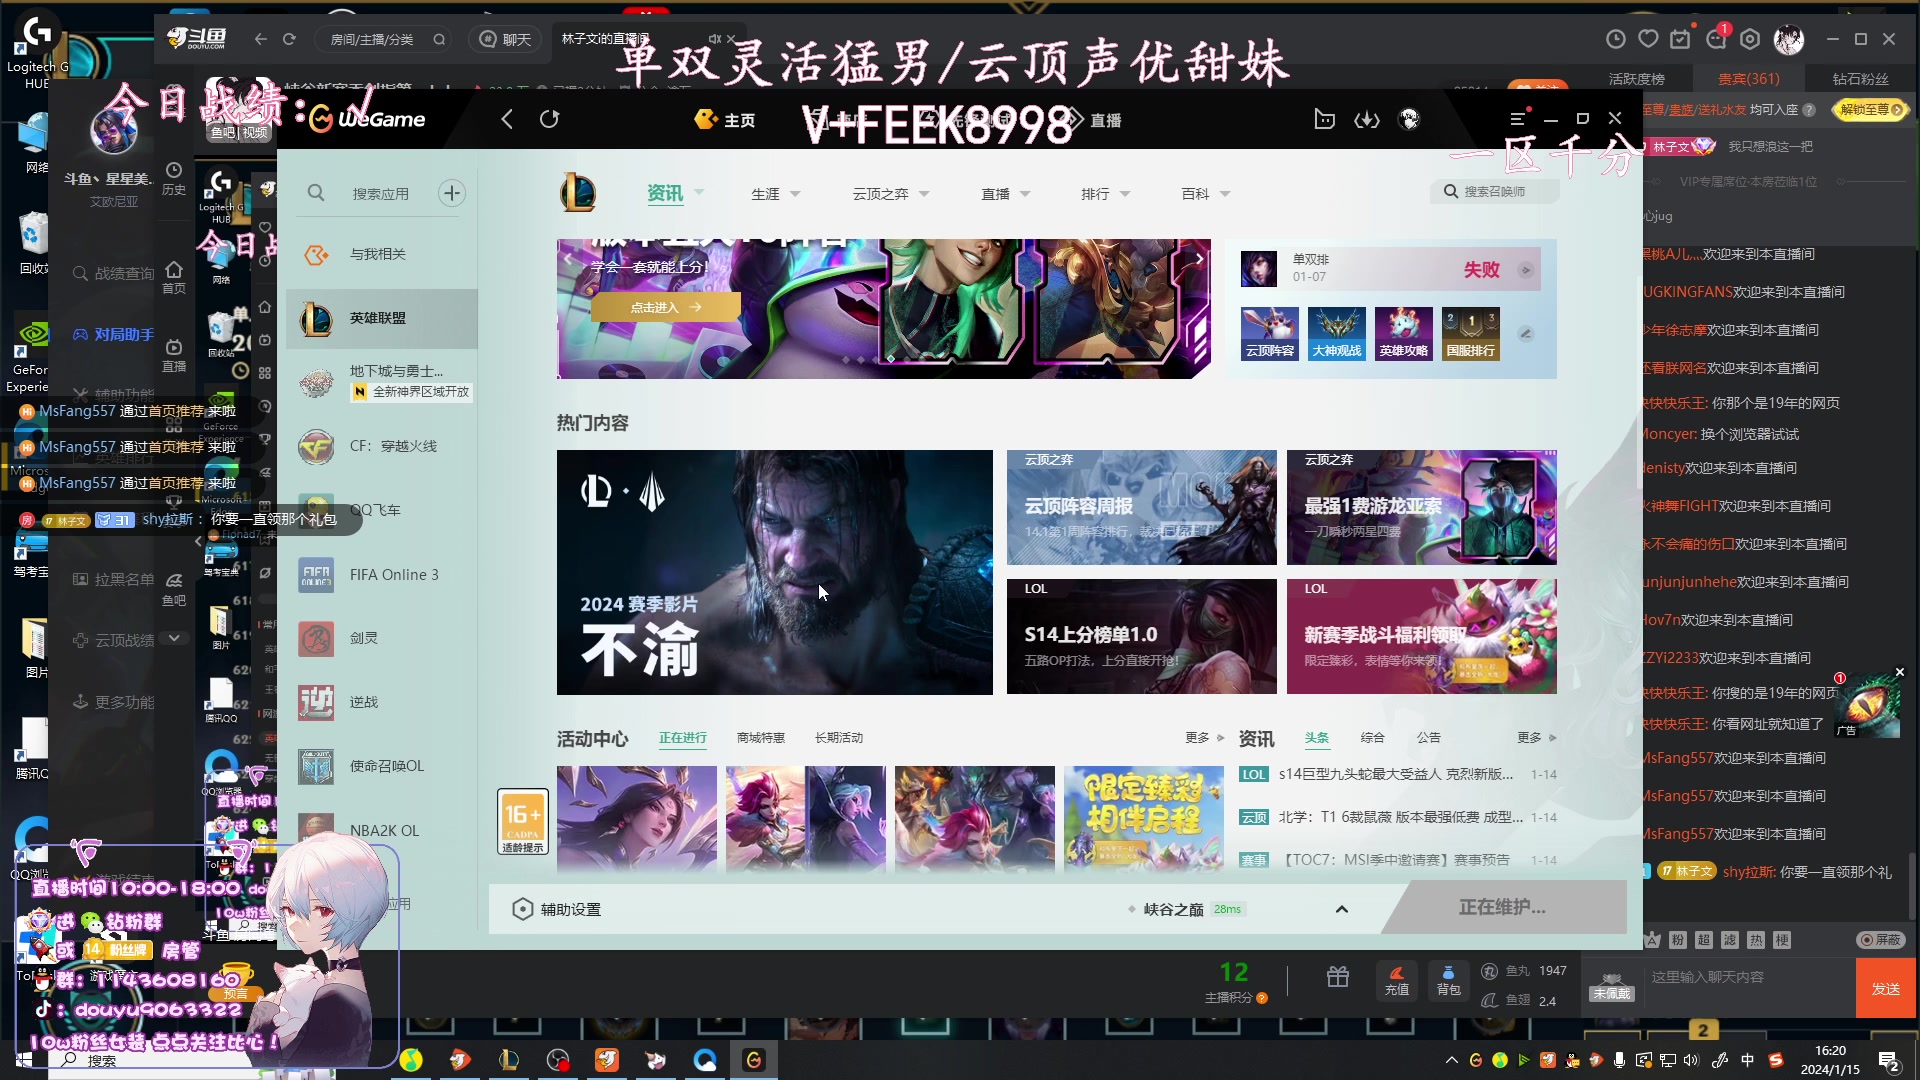
Task: Open the 单双排 失败 match record
Action: [1389, 269]
